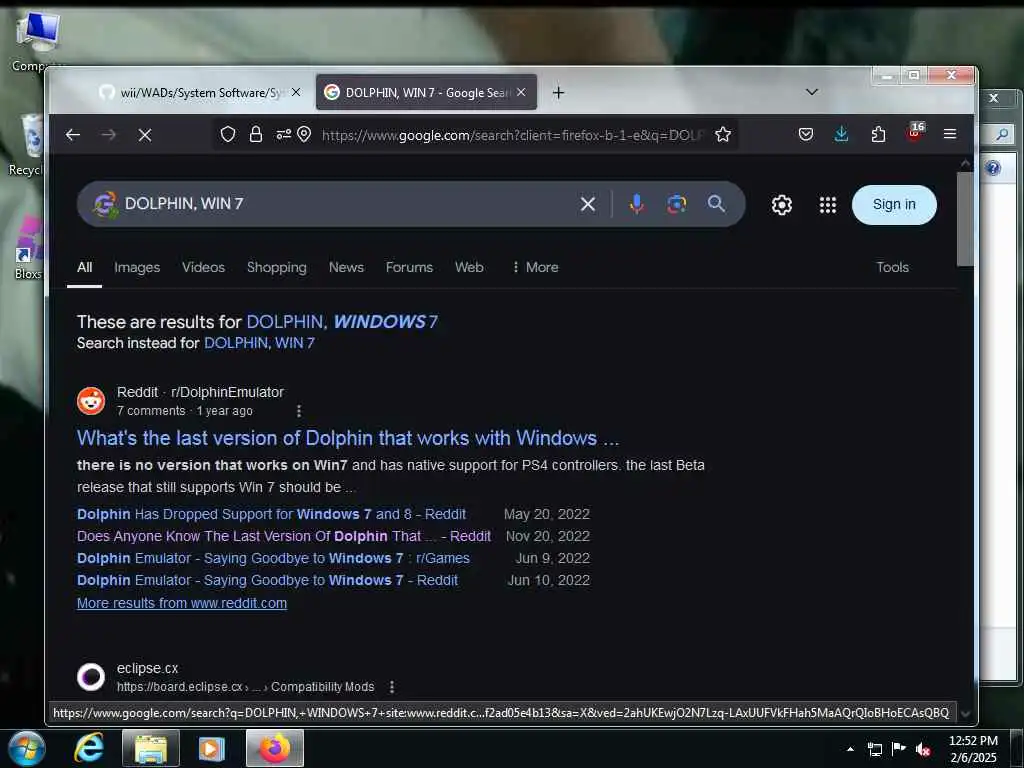
Task: Switch to Shopping results
Action: (276, 267)
